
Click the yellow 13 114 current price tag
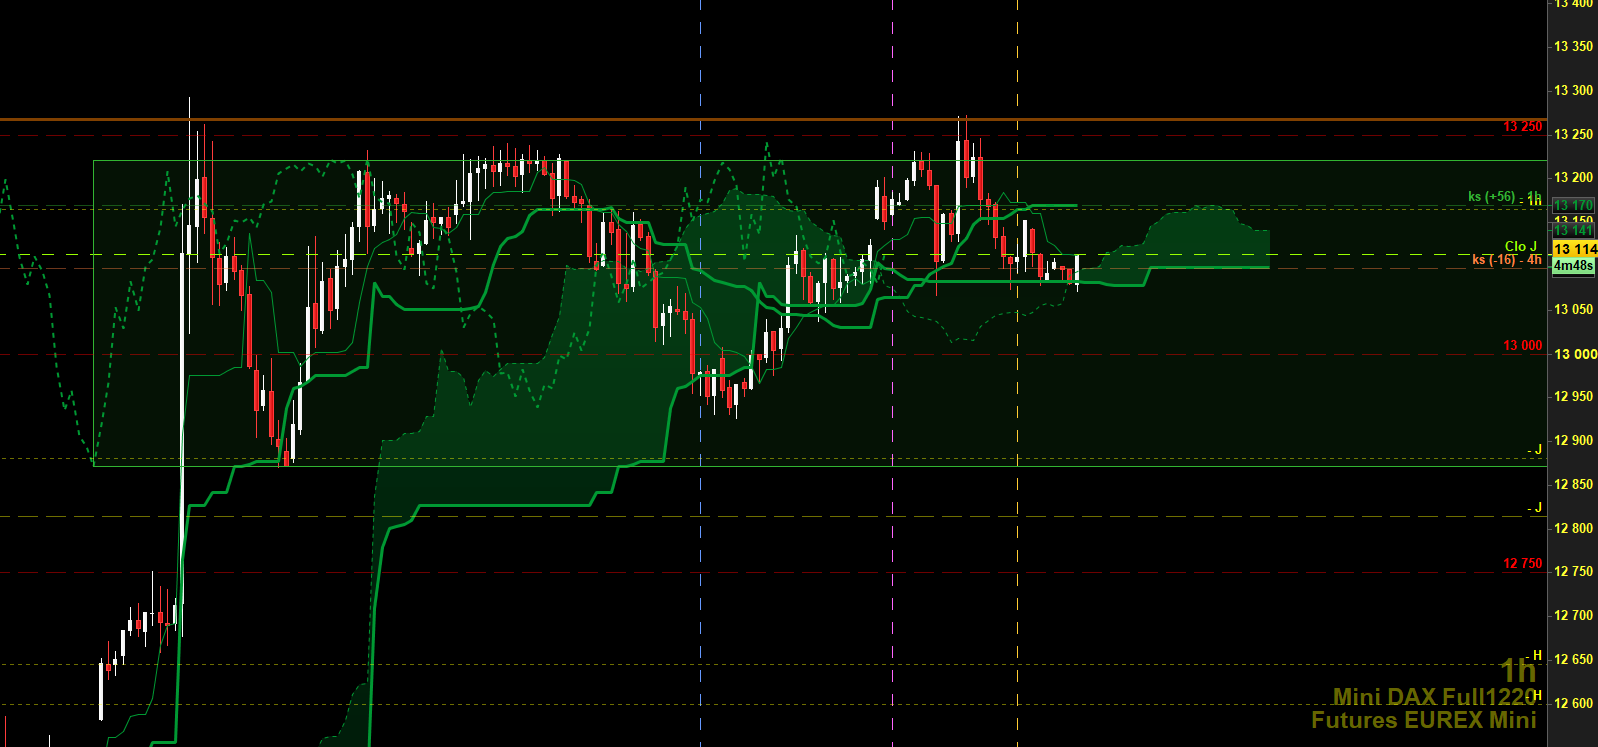click(x=1574, y=249)
